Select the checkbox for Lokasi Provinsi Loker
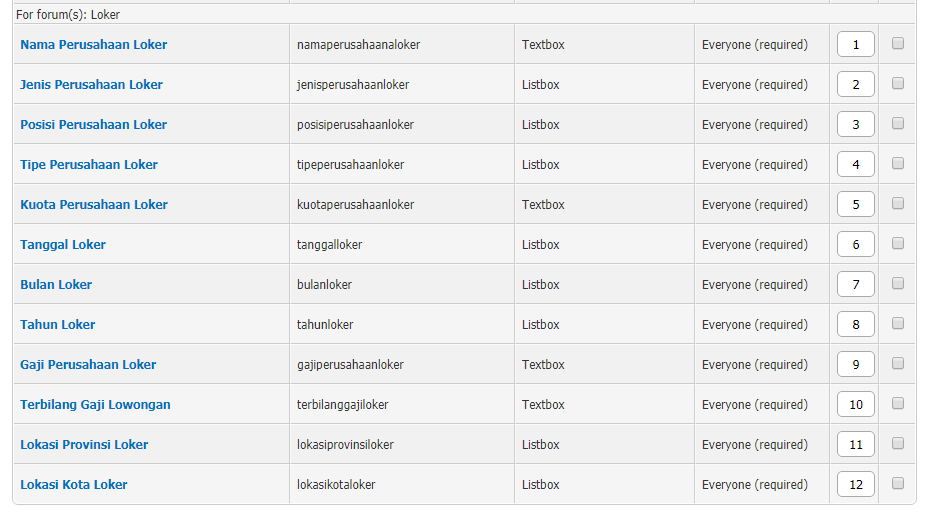The height and width of the screenshot is (519, 928). (x=898, y=443)
